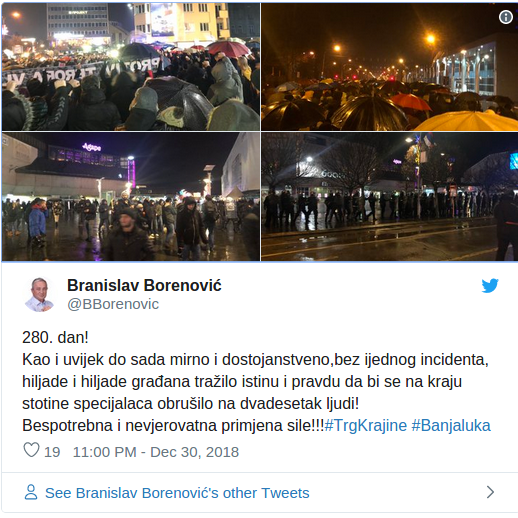The image size is (518, 518).
Task: Like the tweet with the heart icon
Action: pyautogui.click(x=32, y=450)
